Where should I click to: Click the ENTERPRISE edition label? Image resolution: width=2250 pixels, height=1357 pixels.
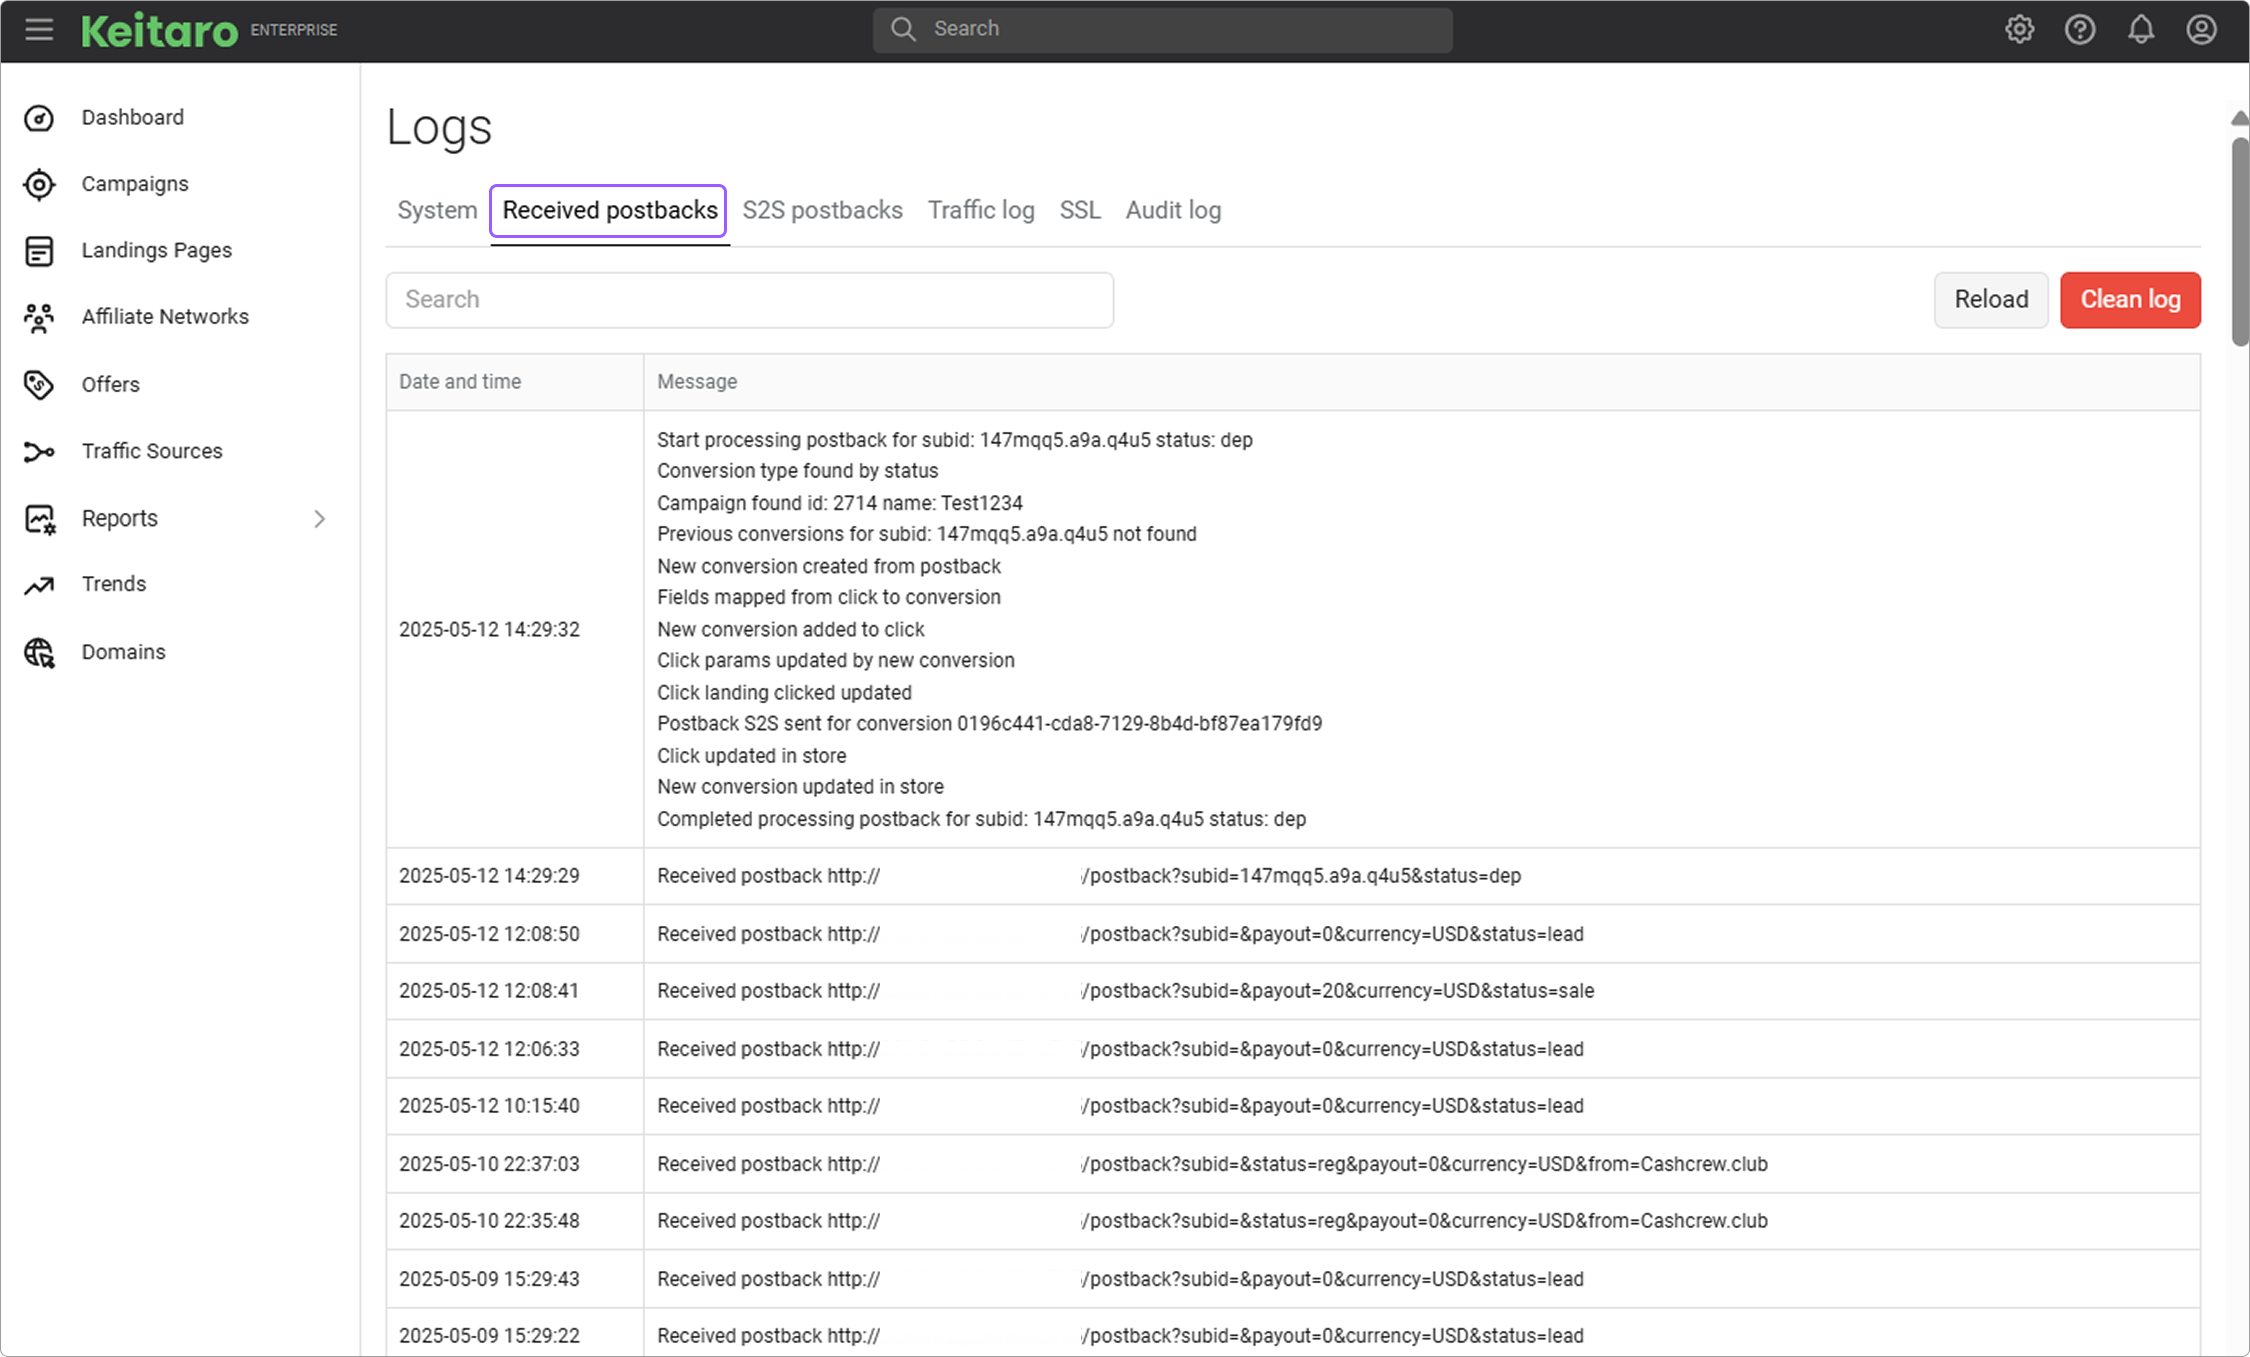tap(294, 30)
